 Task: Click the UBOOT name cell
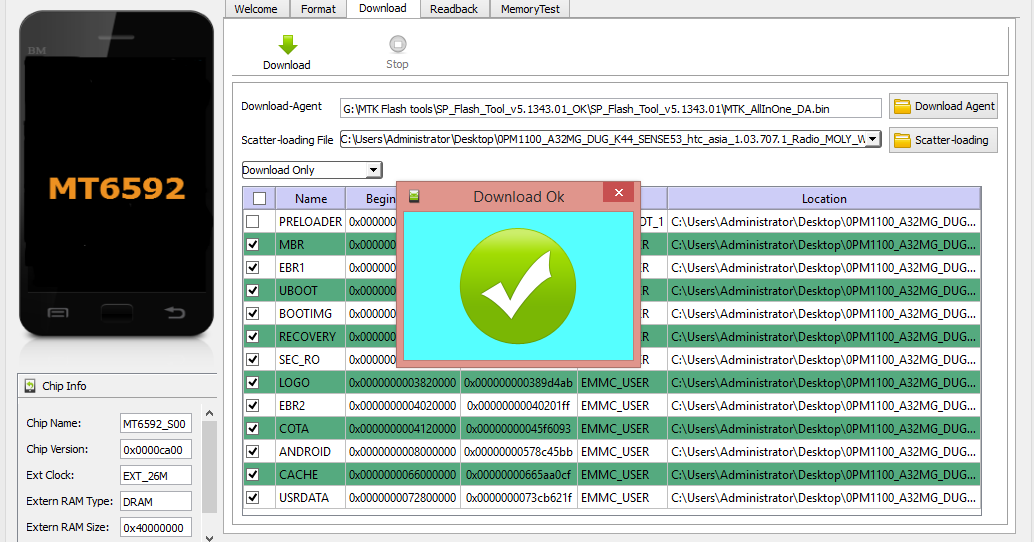311,290
